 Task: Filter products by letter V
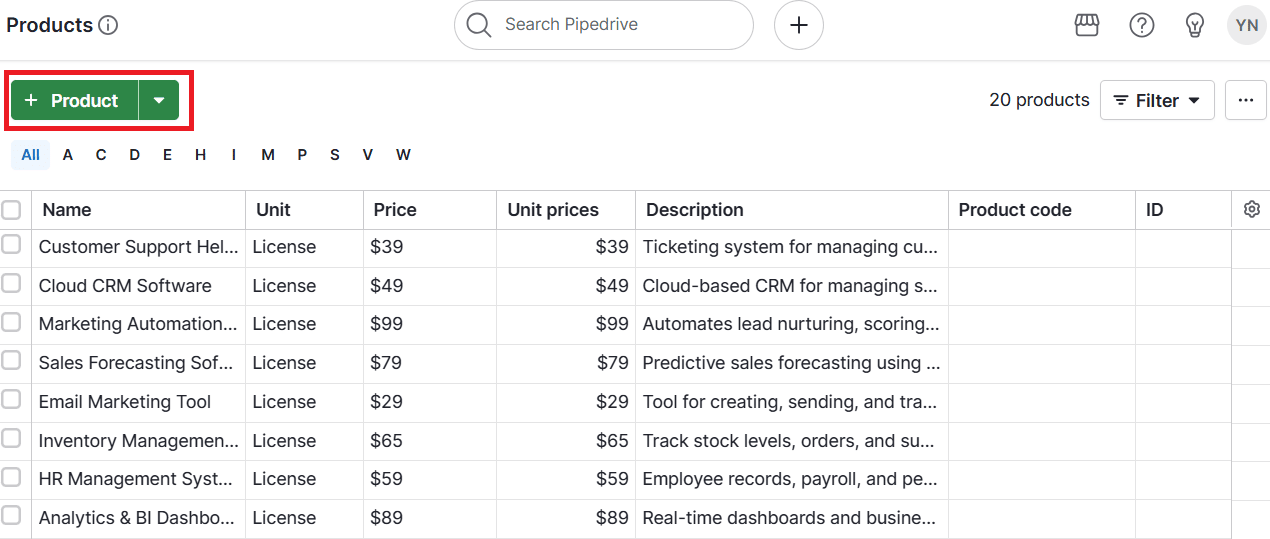(368, 154)
